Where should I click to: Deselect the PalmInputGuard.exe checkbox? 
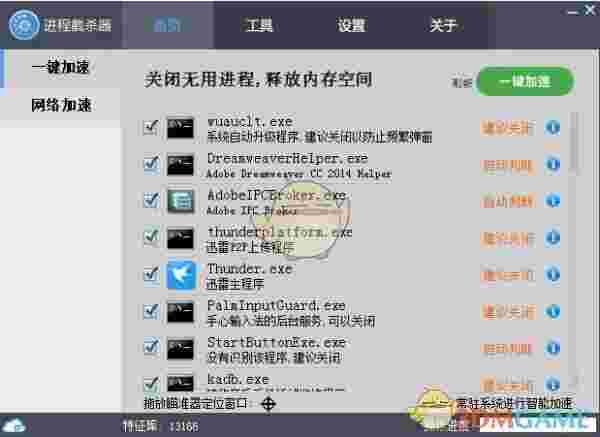(x=151, y=311)
